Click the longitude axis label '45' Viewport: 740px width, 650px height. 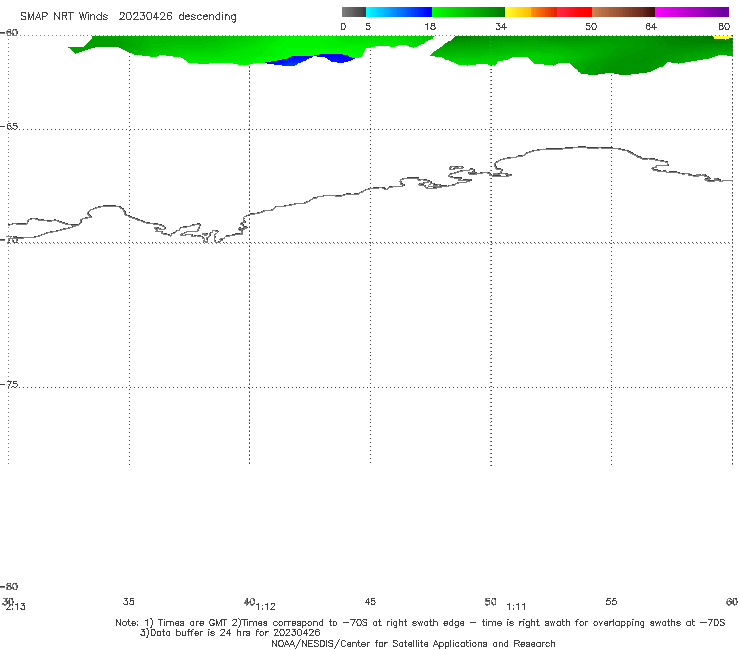pos(370,601)
